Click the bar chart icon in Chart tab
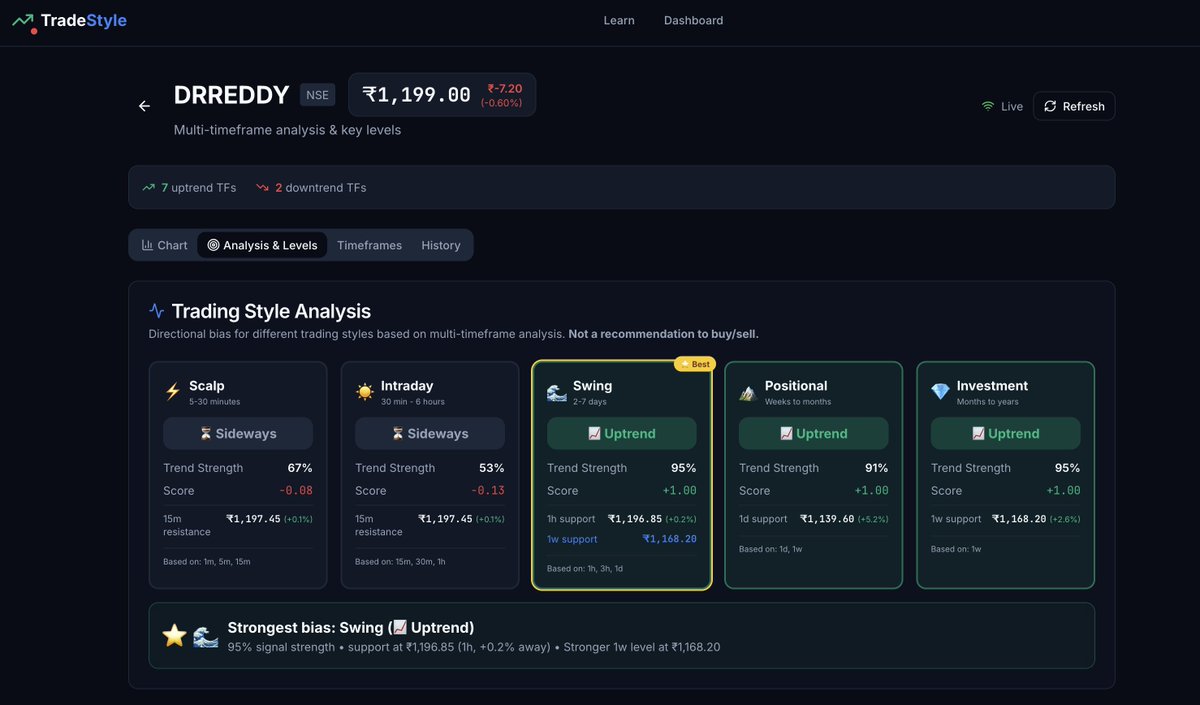 pos(147,245)
